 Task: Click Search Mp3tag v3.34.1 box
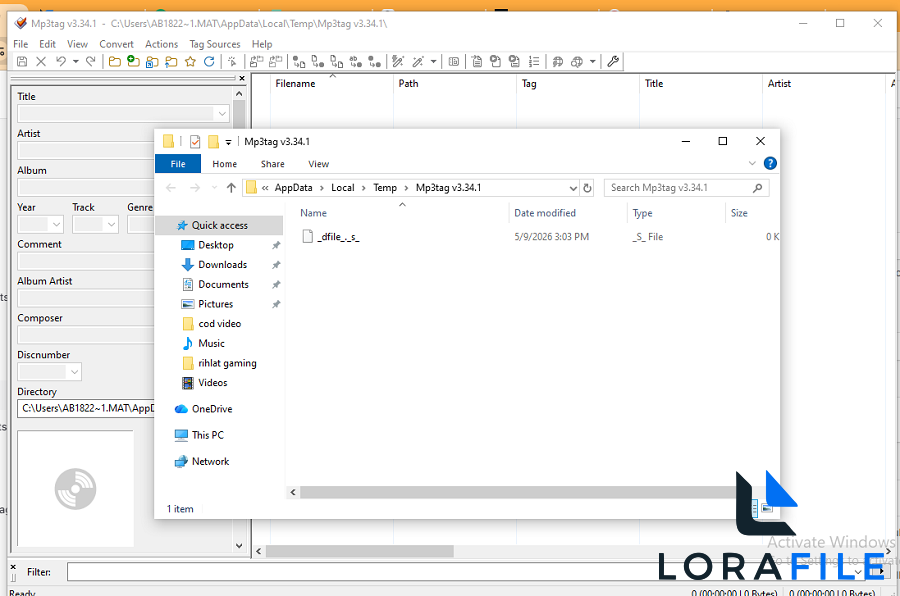coord(686,188)
